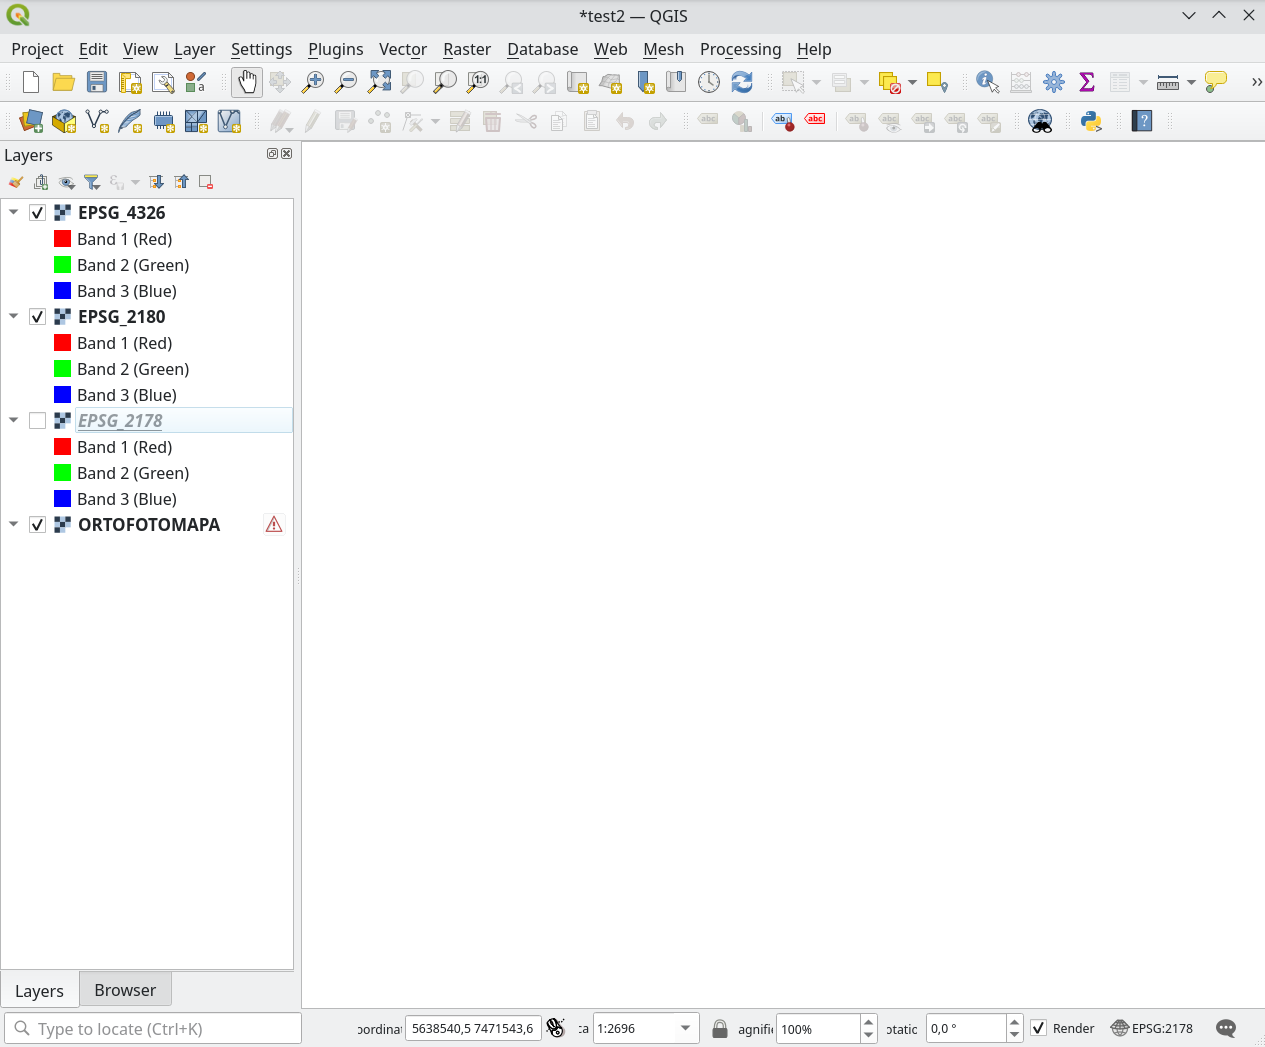Click the Type to locate search field
The height and width of the screenshot is (1047, 1265).
(150, 1028)
